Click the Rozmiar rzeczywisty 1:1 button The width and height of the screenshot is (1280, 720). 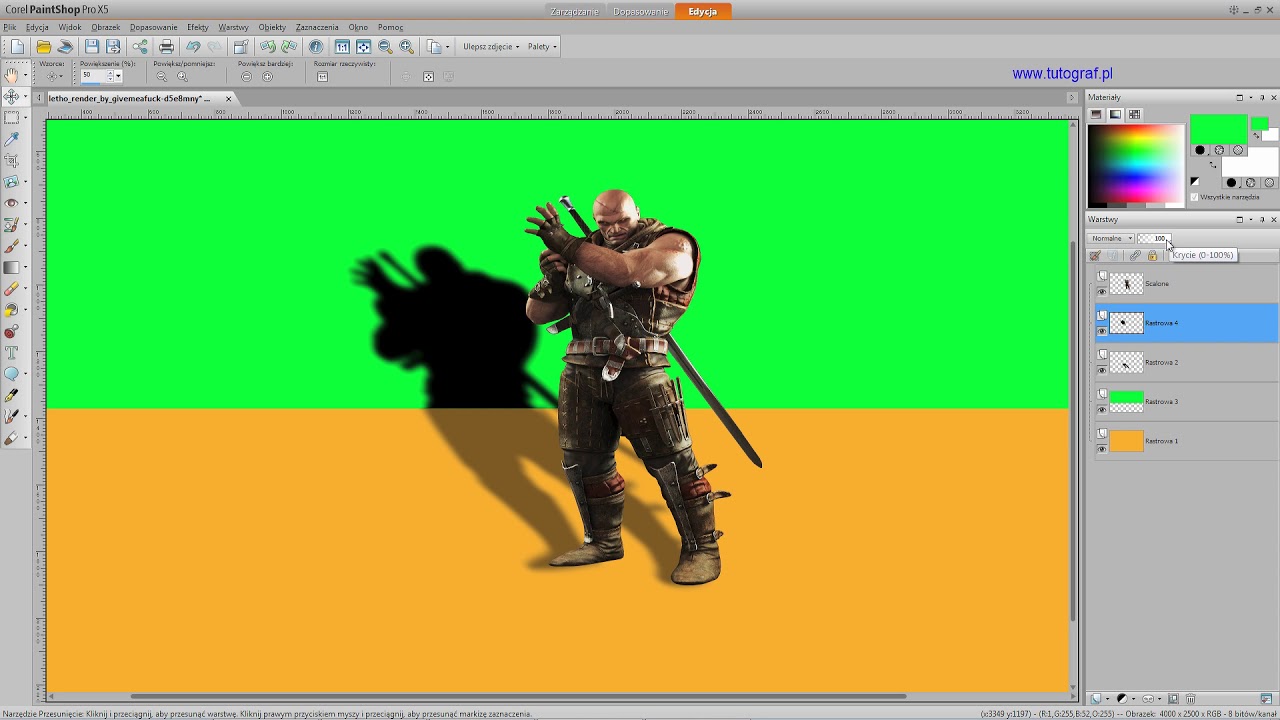[322, 77]
